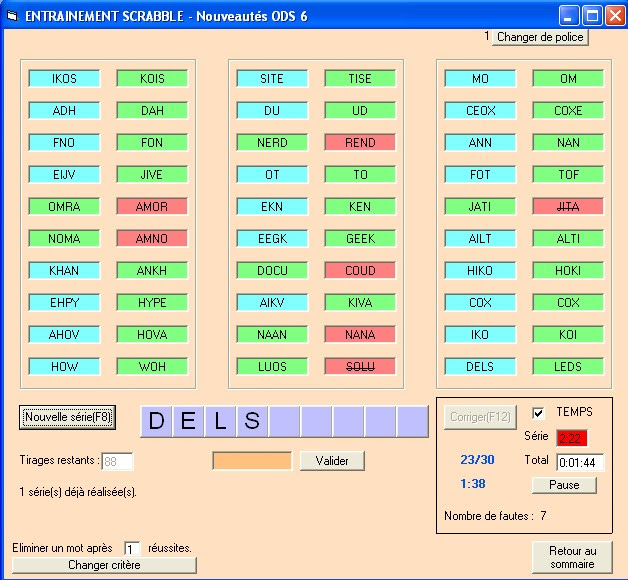Close the Entrainement Scrabble window
628x580 pixels.
615,16
